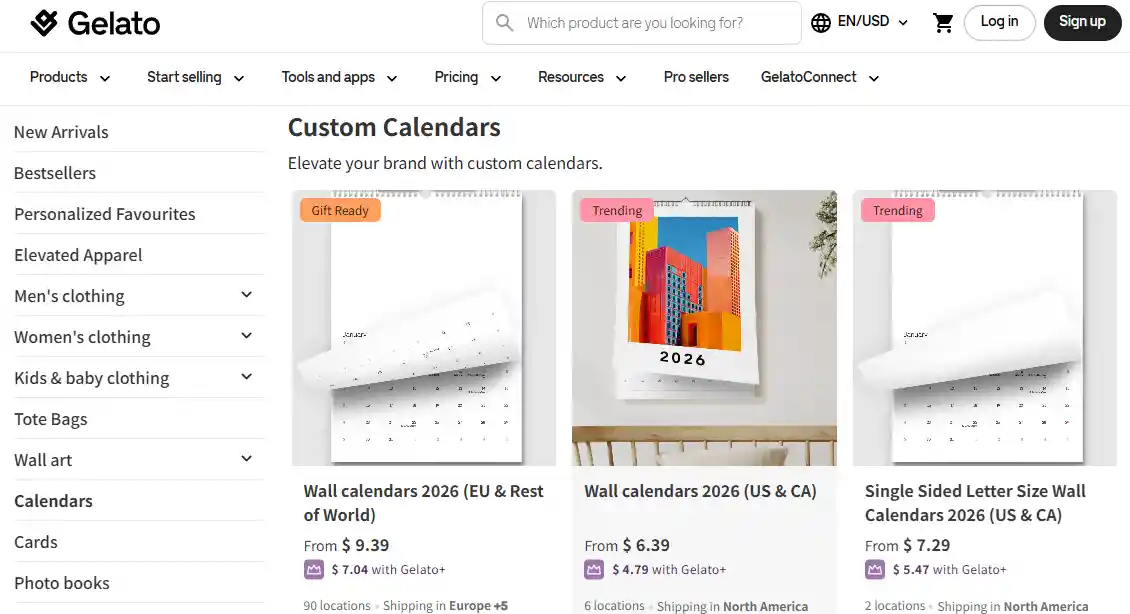This screenshot has height=614, width=1130.
Task: Select the Calendars category in the sidebar
Action: tap(54, 500)
